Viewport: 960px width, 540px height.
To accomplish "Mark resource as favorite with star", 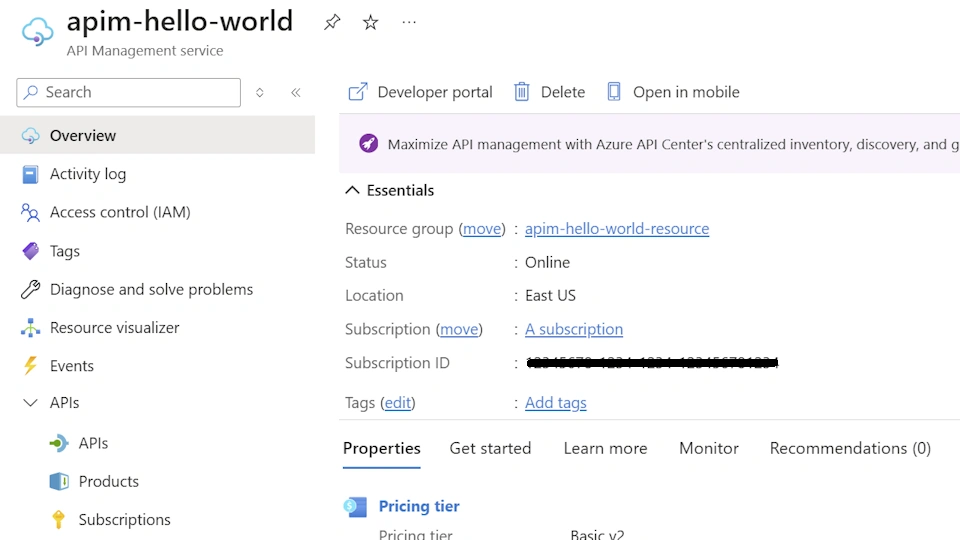I will pos(370,23).
